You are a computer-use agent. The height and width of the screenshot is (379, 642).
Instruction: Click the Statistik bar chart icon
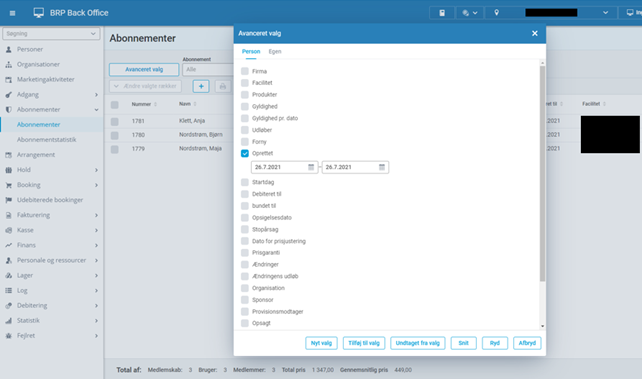point(9,321)
